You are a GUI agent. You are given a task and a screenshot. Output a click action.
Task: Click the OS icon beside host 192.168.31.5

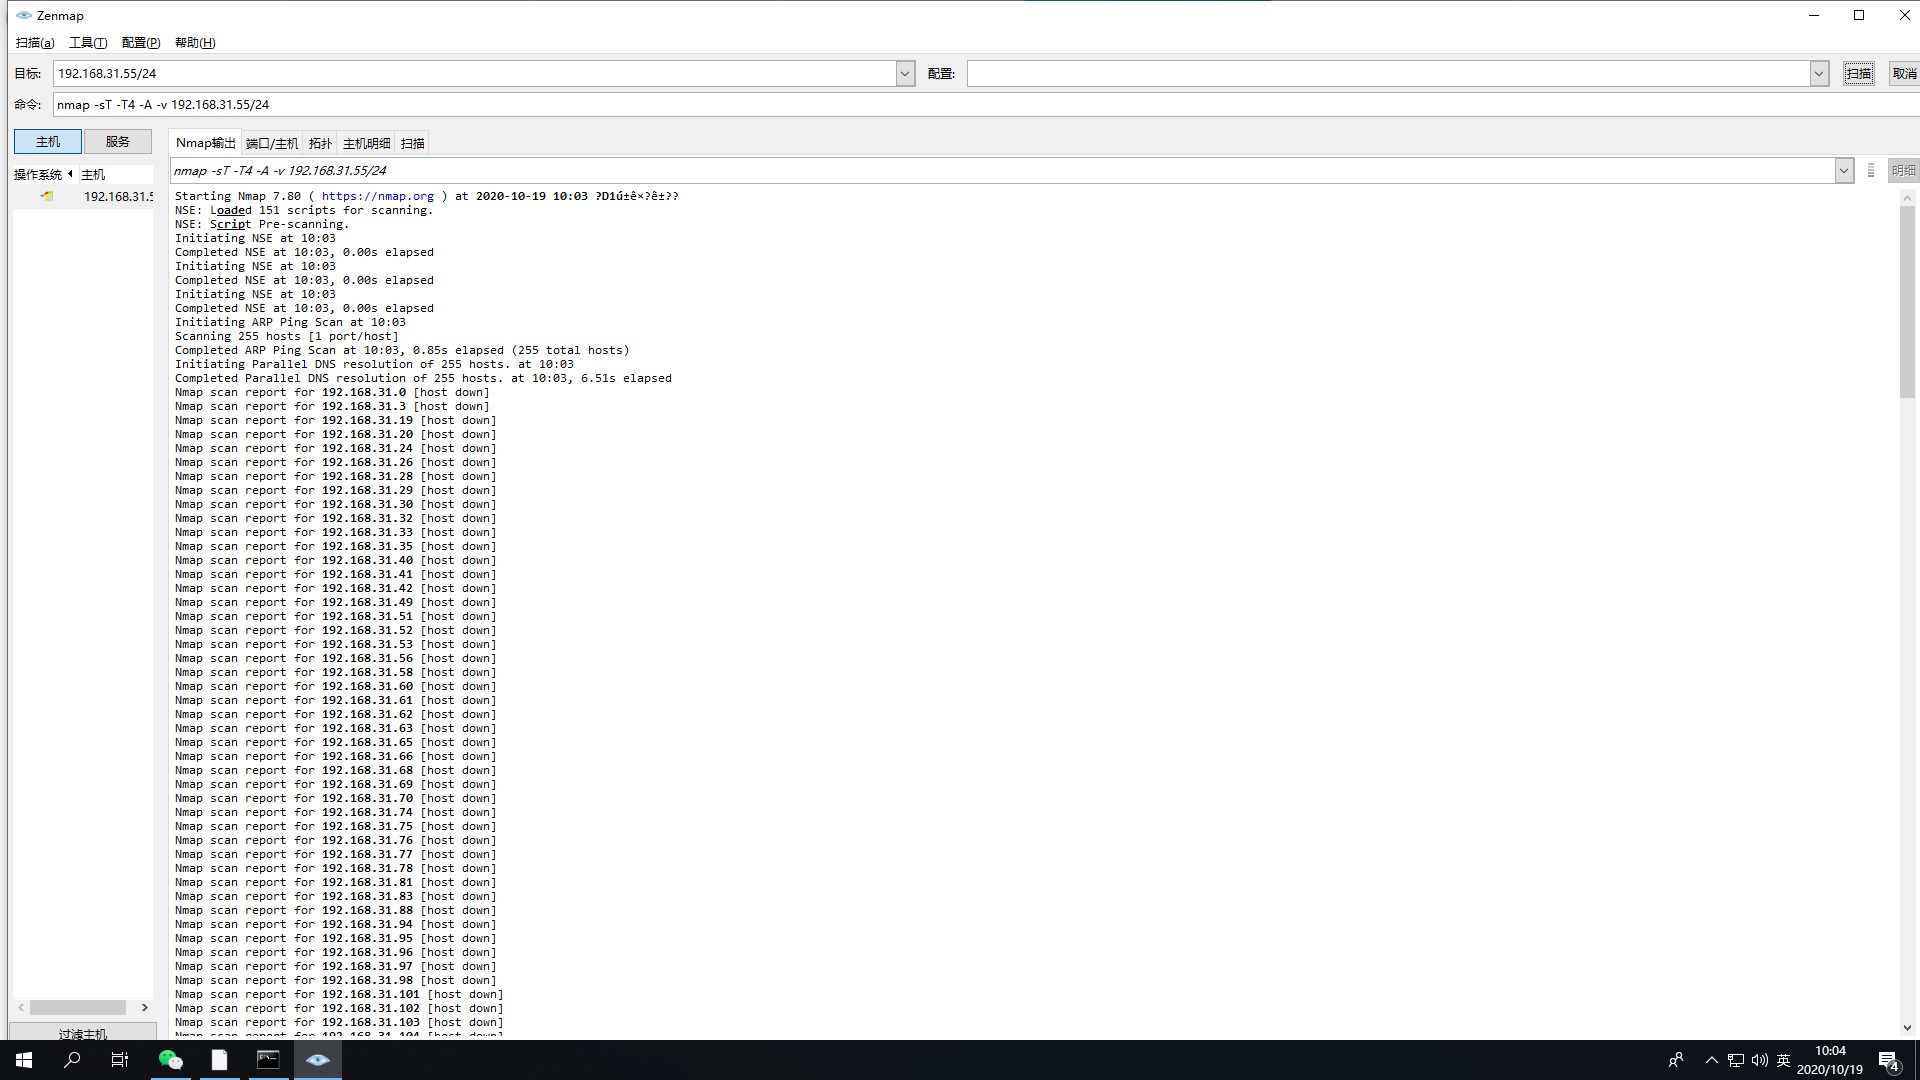click(47, 196)
